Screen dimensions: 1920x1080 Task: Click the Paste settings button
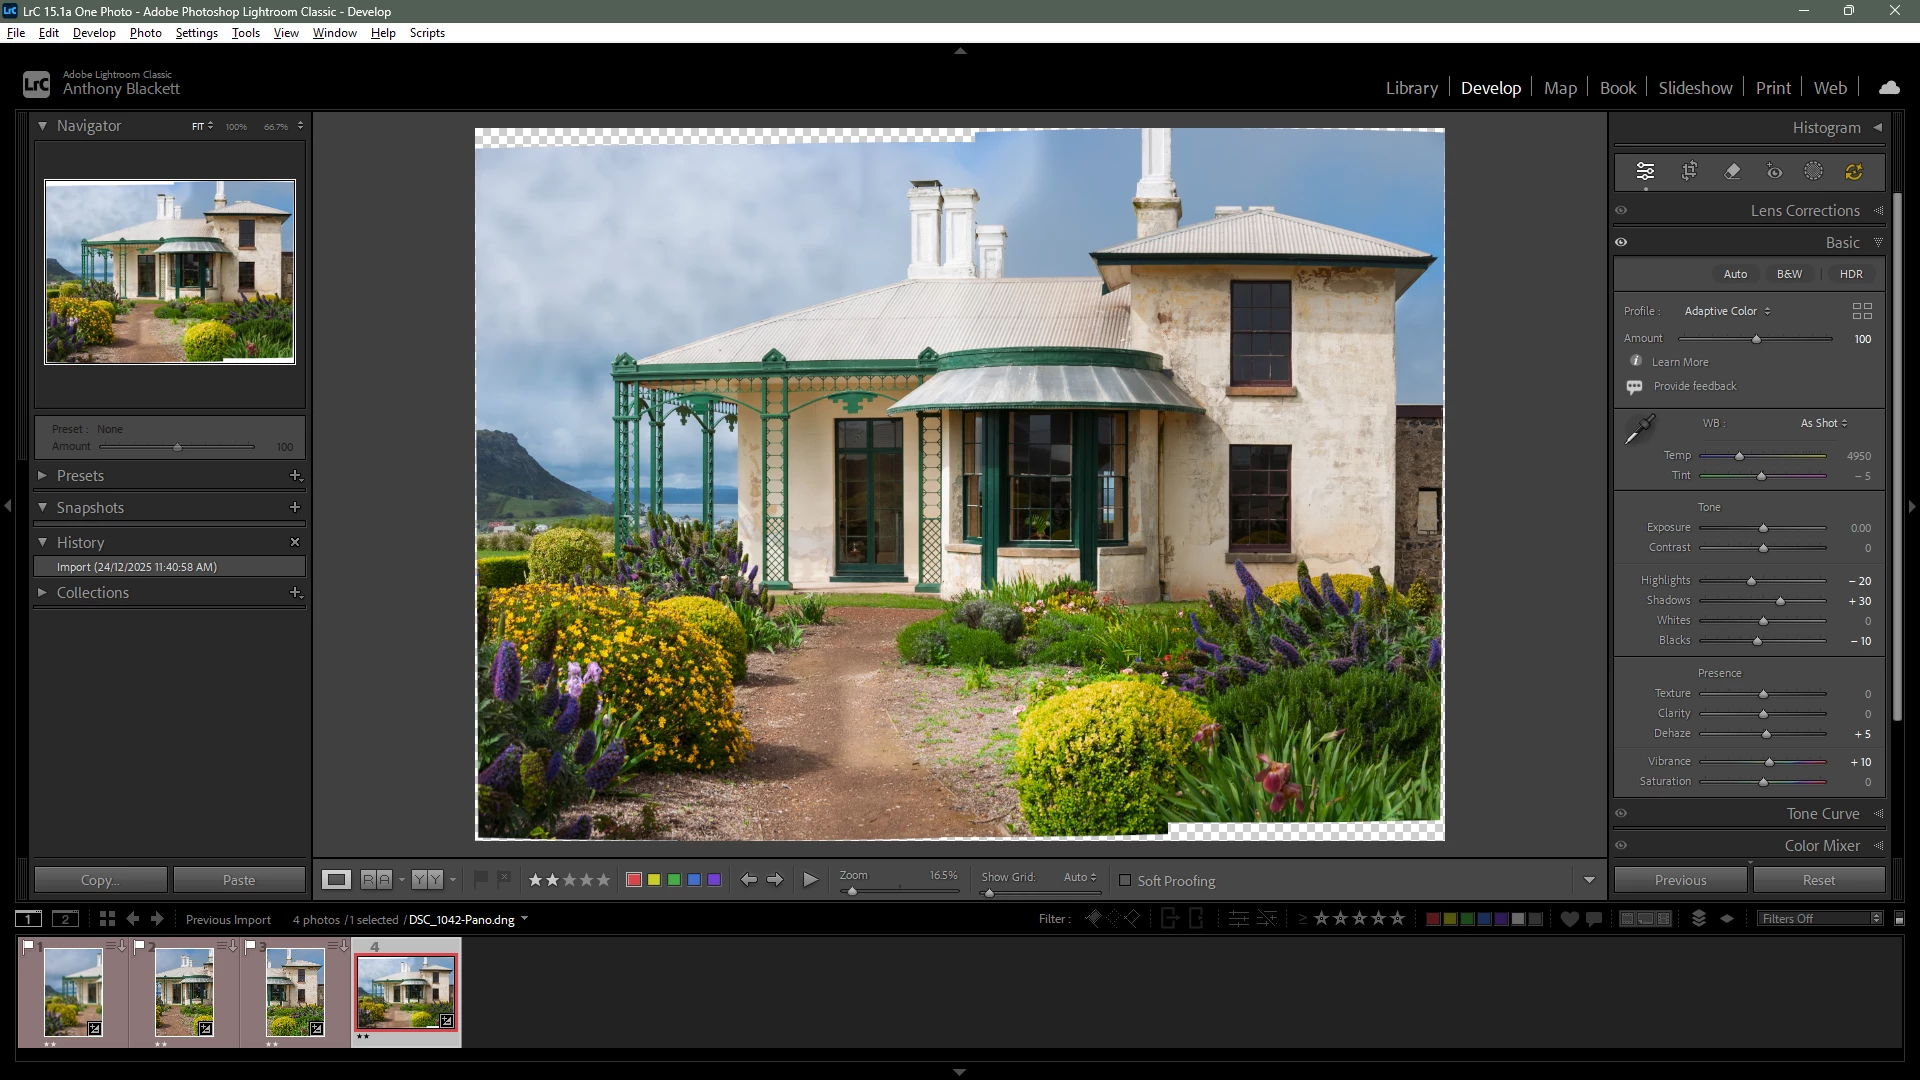tap(239, 880)
